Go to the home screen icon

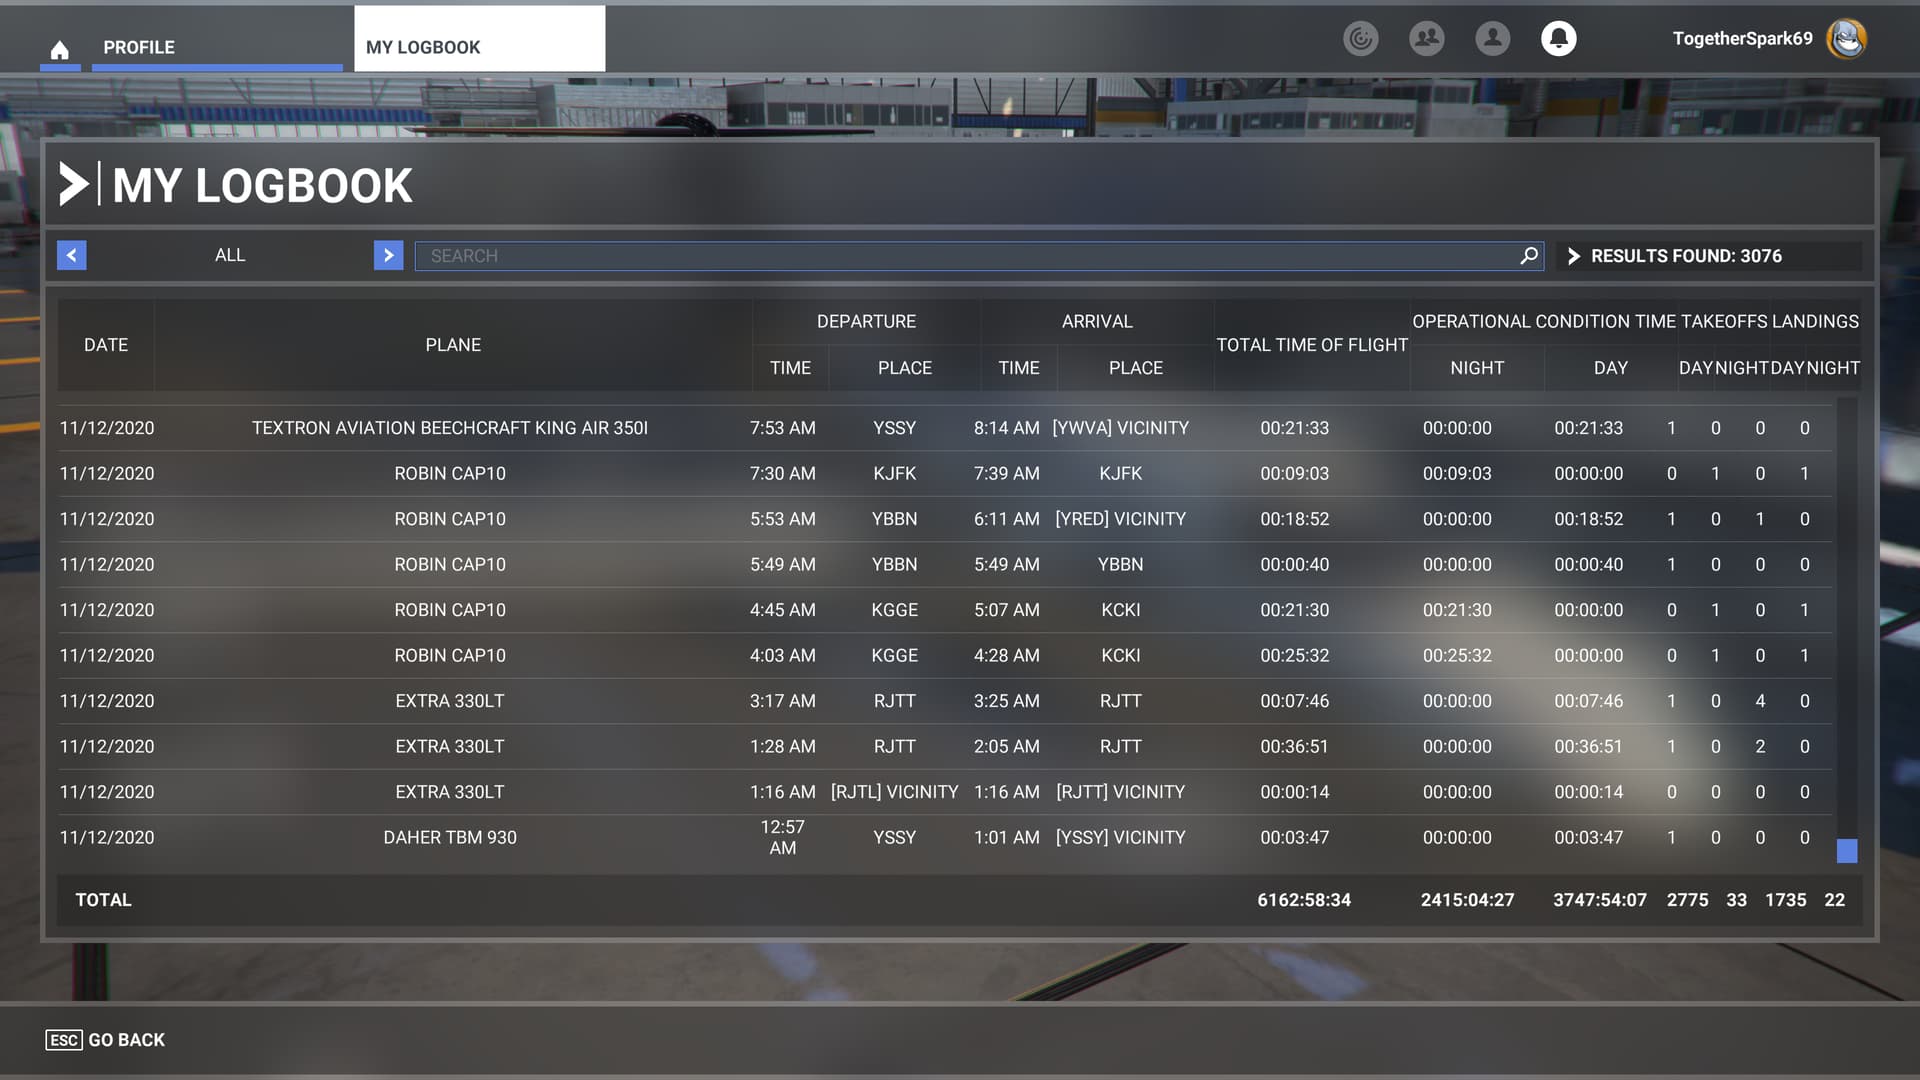[60, 49]
